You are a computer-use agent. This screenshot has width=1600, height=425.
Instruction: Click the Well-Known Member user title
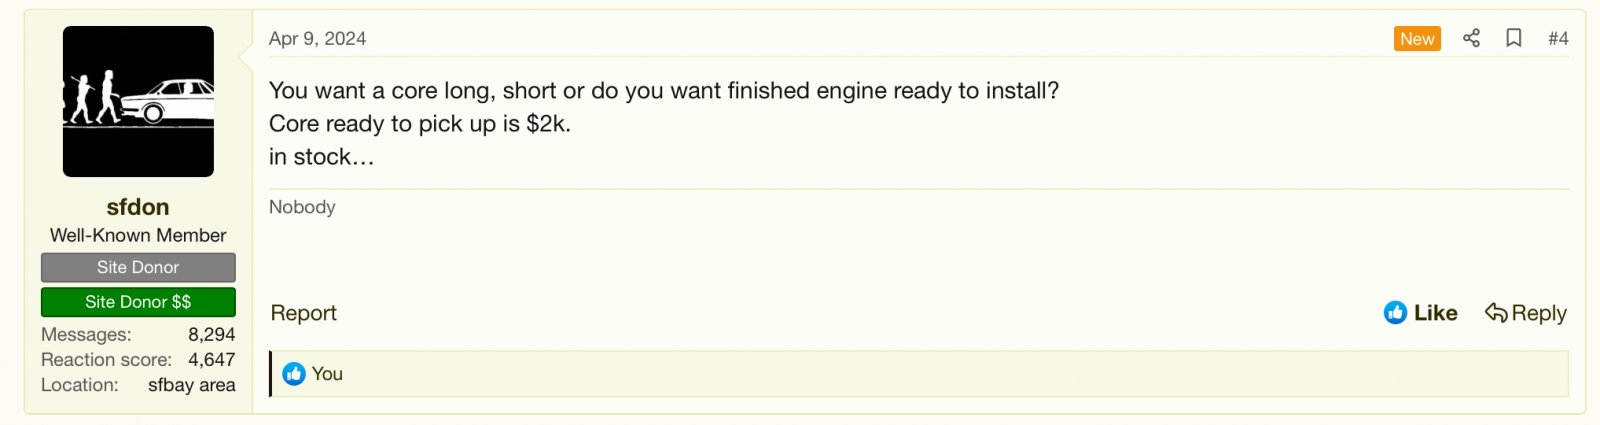pos(138,235)
